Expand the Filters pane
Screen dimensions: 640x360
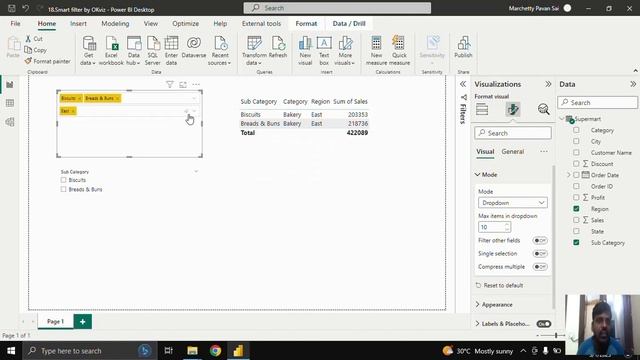463,84
